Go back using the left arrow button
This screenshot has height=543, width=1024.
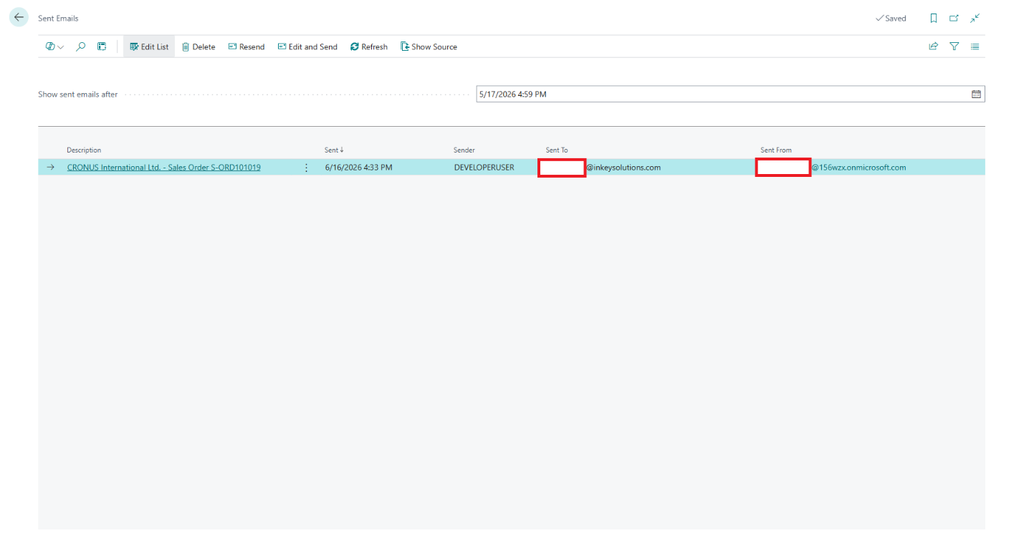19,18
